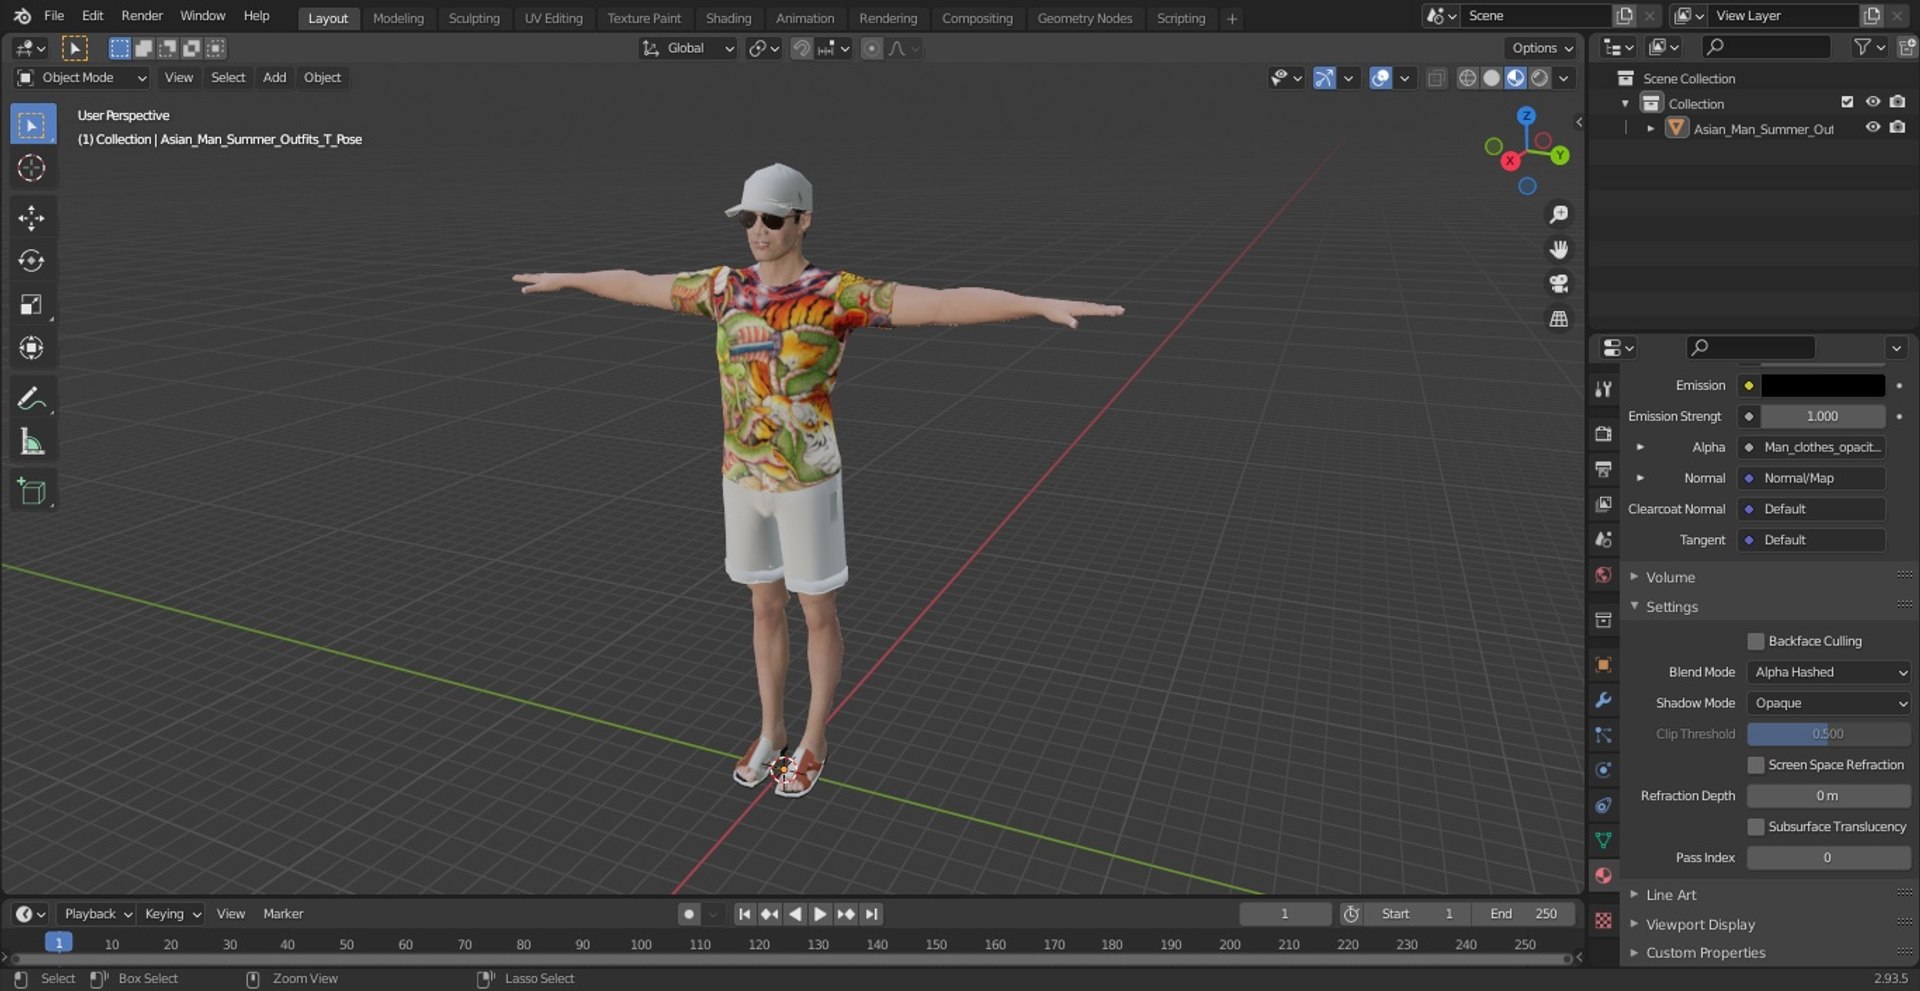1920x991 pixels.
Task: Select the Scale tool
Action: tap(32, 304)
